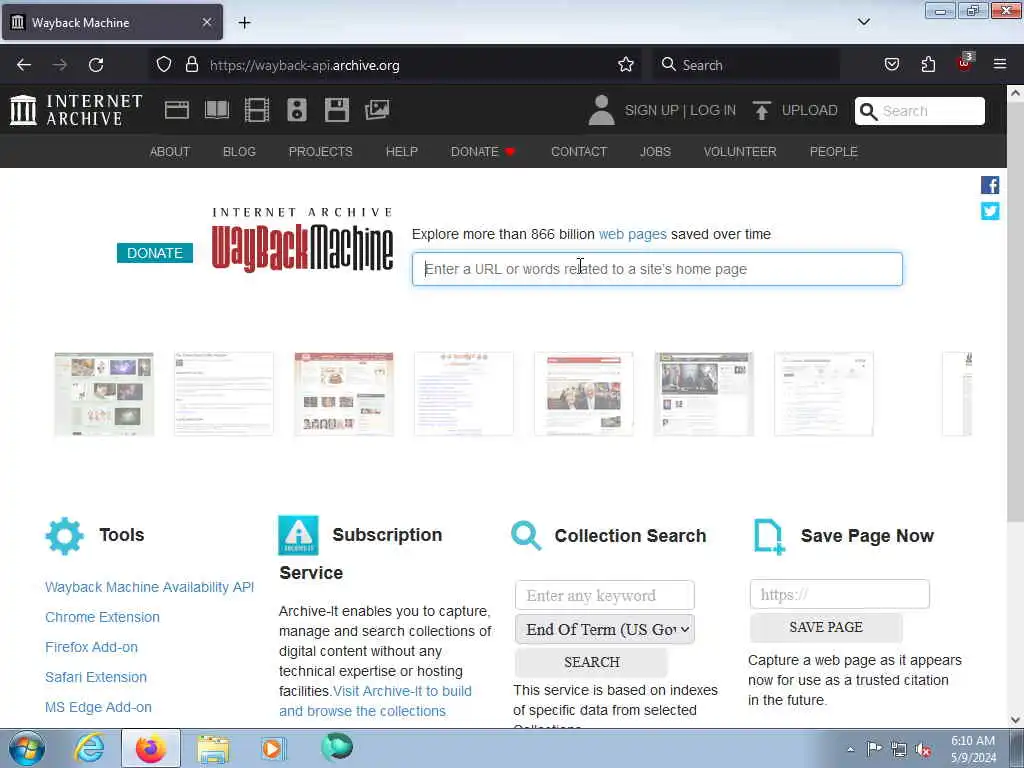Open the Software floppy disk icon

337,110
